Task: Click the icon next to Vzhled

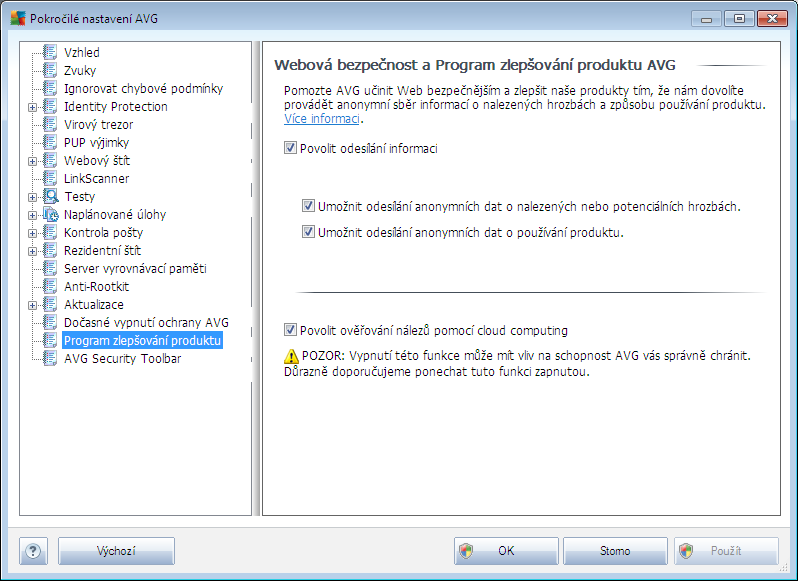Action: 50,52
